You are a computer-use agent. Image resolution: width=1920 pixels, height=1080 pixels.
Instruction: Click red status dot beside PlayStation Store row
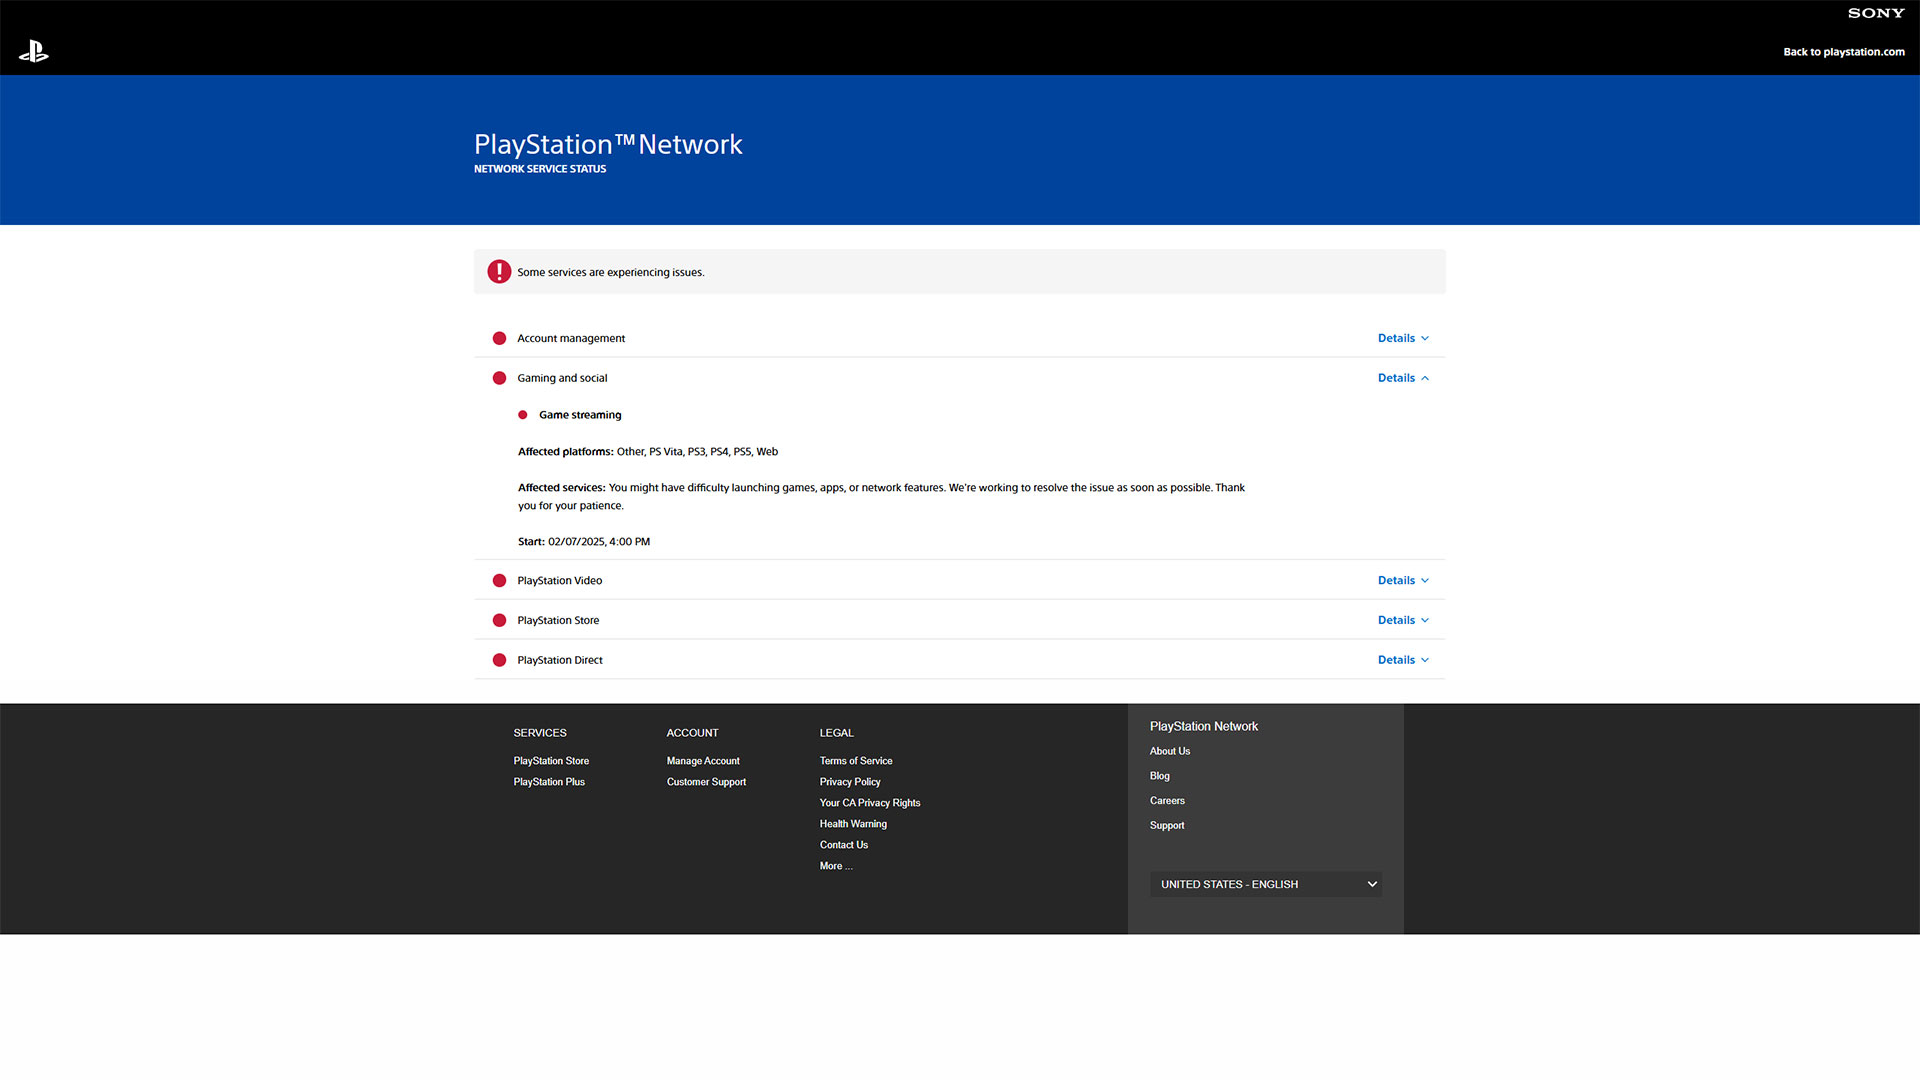coord(499,620)
